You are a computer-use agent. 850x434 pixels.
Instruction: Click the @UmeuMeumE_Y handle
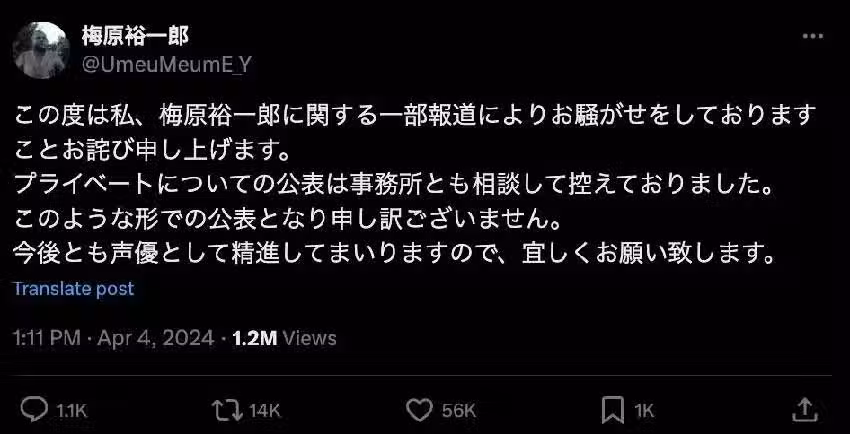click(167, 65)
